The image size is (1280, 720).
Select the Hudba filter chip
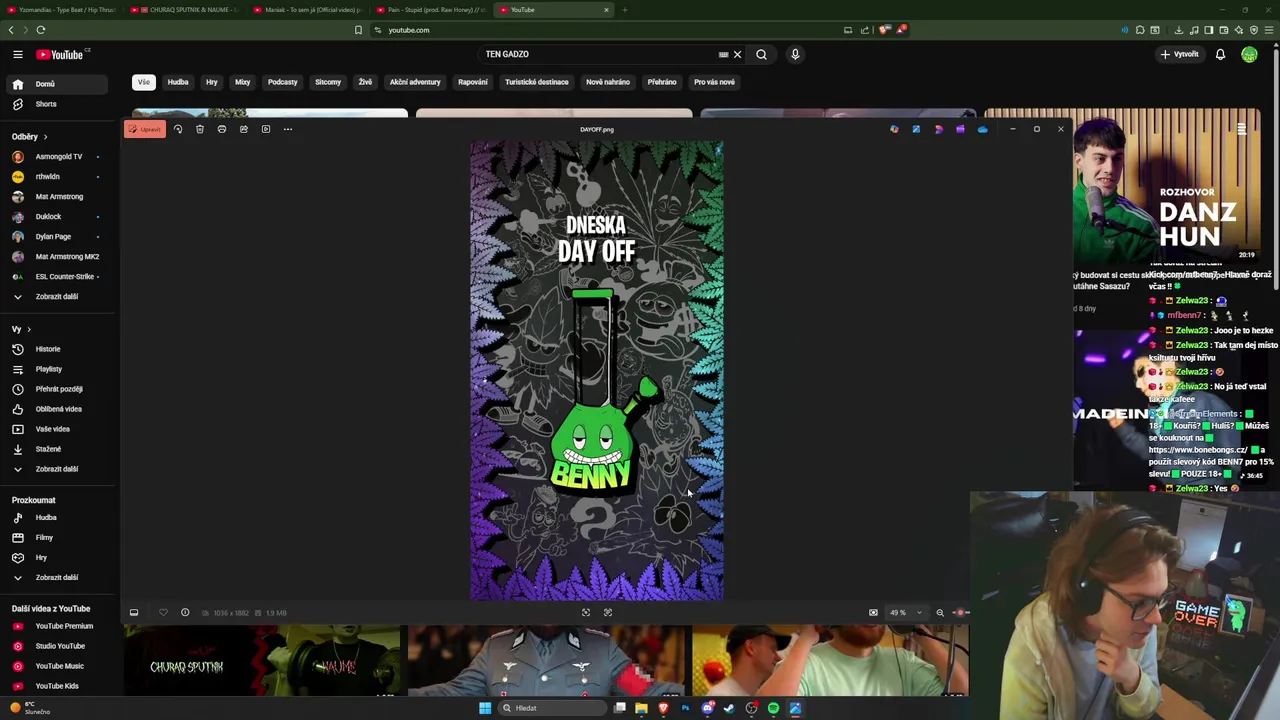[x=178, y=82]
